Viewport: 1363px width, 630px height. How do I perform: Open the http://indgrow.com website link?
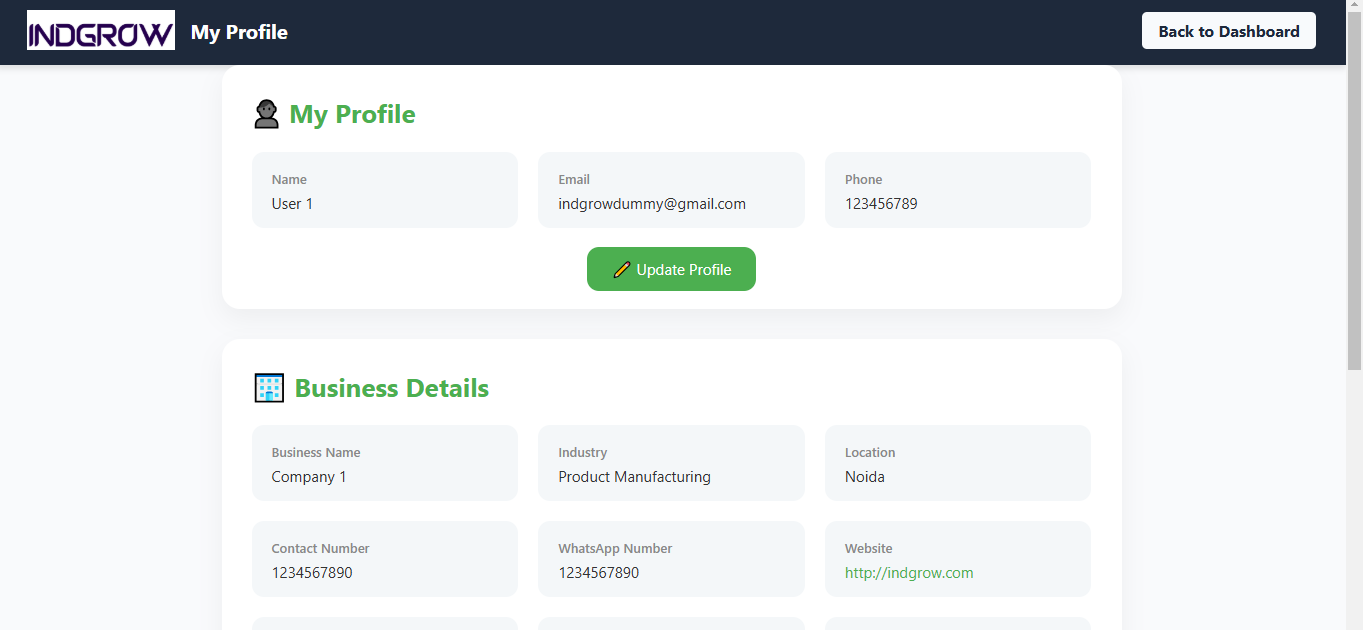pos(908,573)
